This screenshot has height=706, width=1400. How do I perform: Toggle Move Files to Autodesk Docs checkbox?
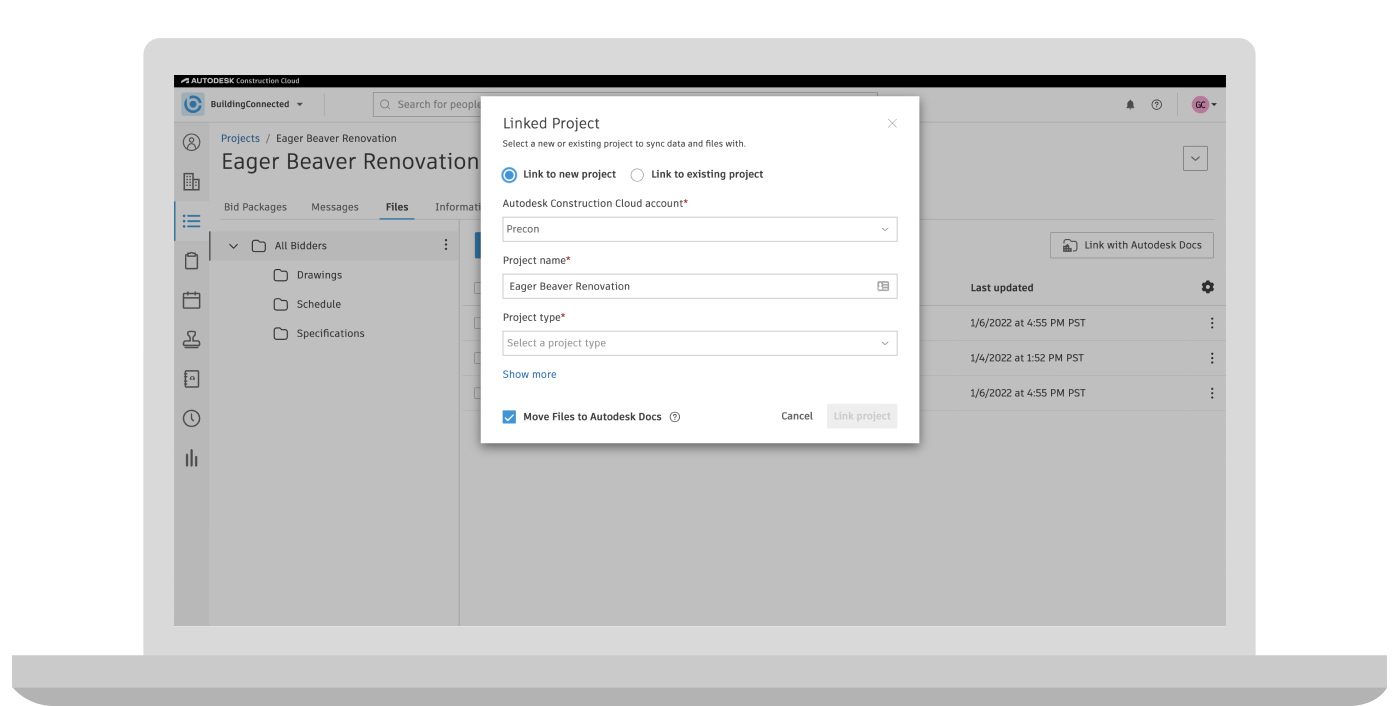[510, 417]
